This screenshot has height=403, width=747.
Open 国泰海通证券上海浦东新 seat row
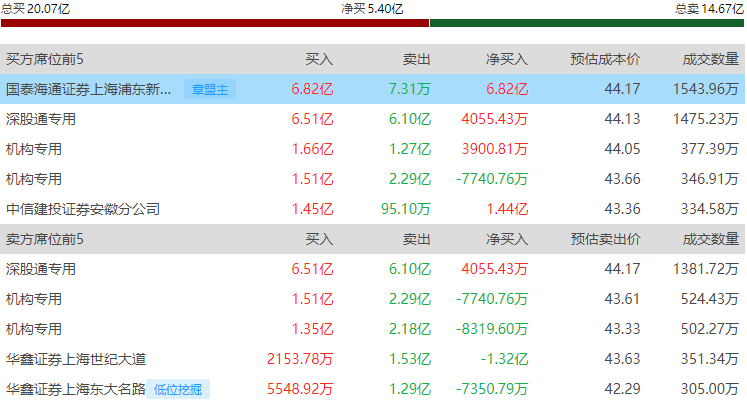88,90
